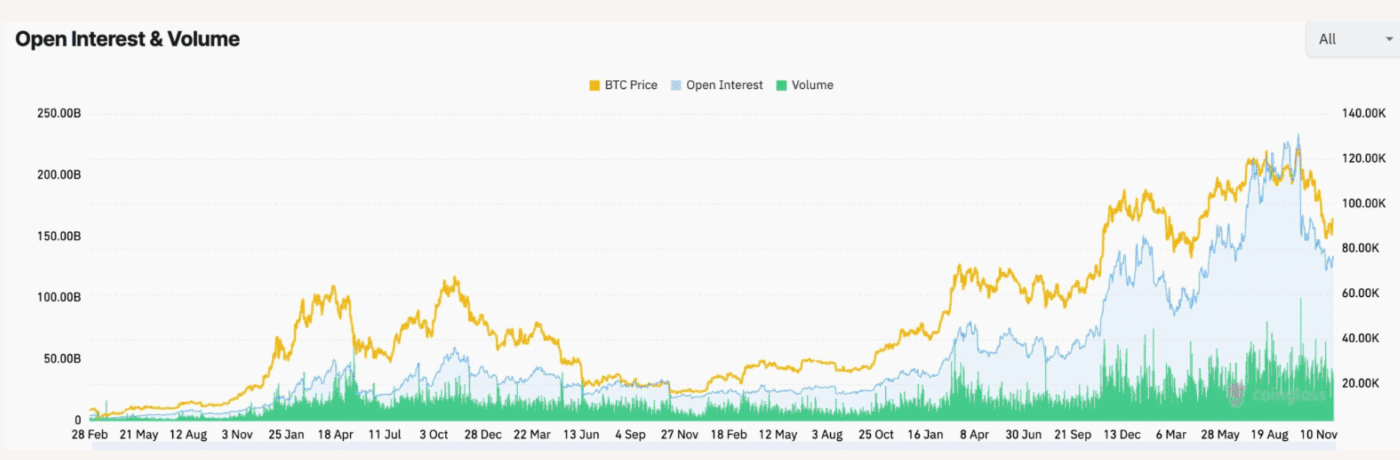
Task: Click the dropdown arrow beside All
Action: [1388, 39]
